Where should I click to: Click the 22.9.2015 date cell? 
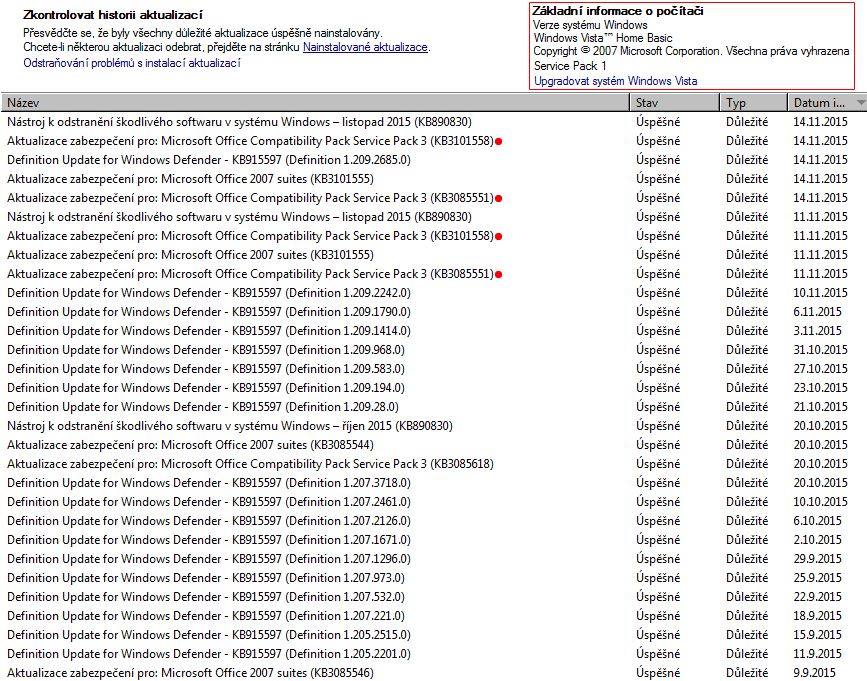tap(817, 597)
